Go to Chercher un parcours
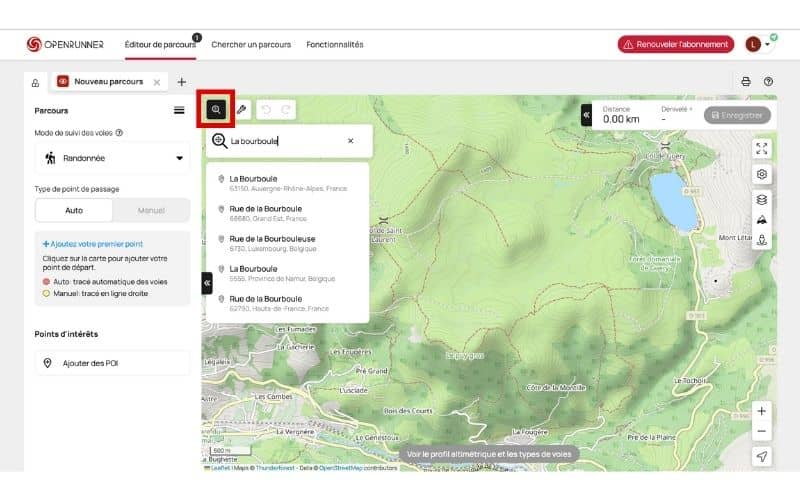The image size is (800, 500). click(x=251, y=45)
